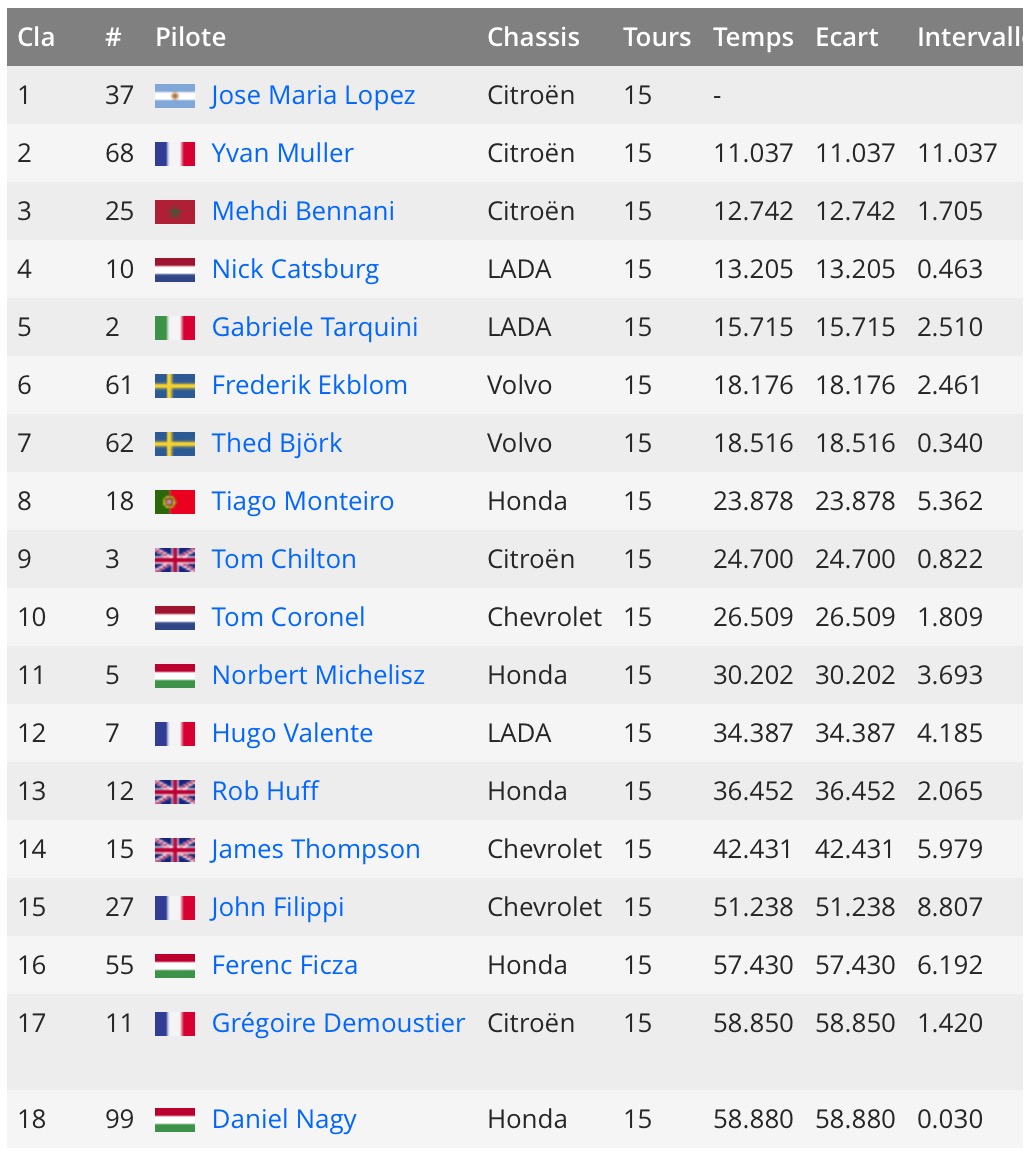Screen dimensions: 1035x1152
Task: Click the Portugal flag beside Tiago Monteiro
Action: coord(175,503)
